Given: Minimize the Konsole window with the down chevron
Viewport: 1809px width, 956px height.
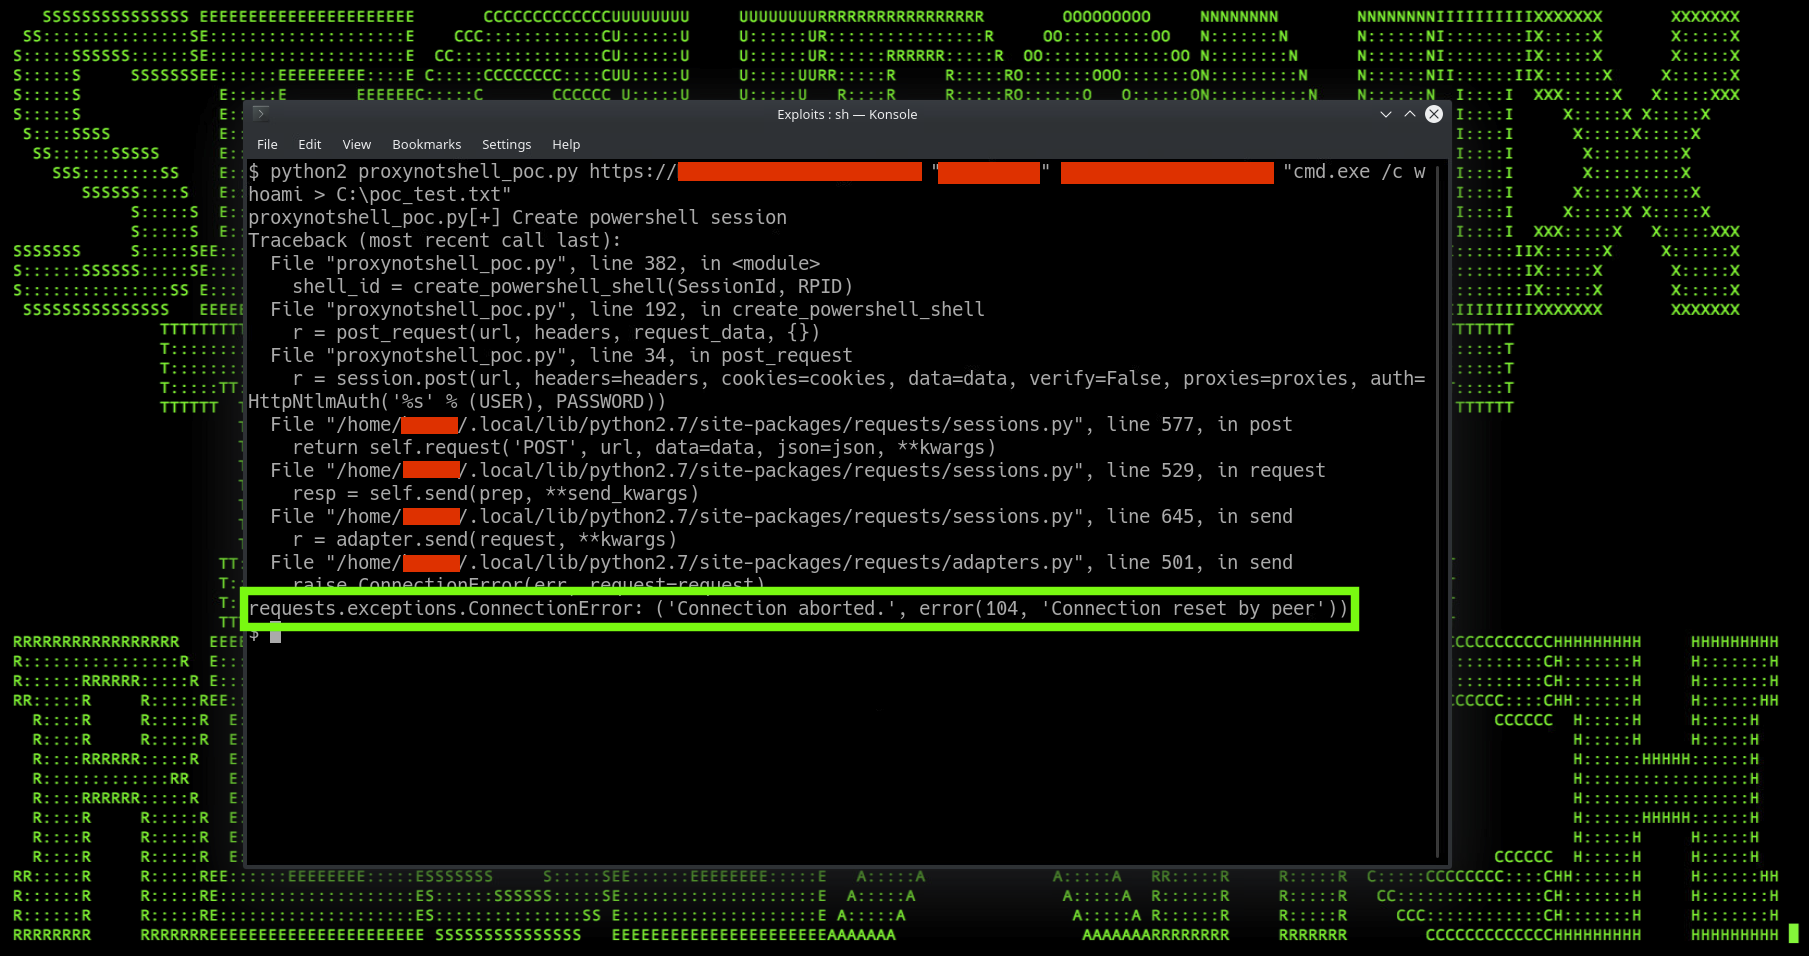Looking at the screenshot, I should [x=1385, y=114].
